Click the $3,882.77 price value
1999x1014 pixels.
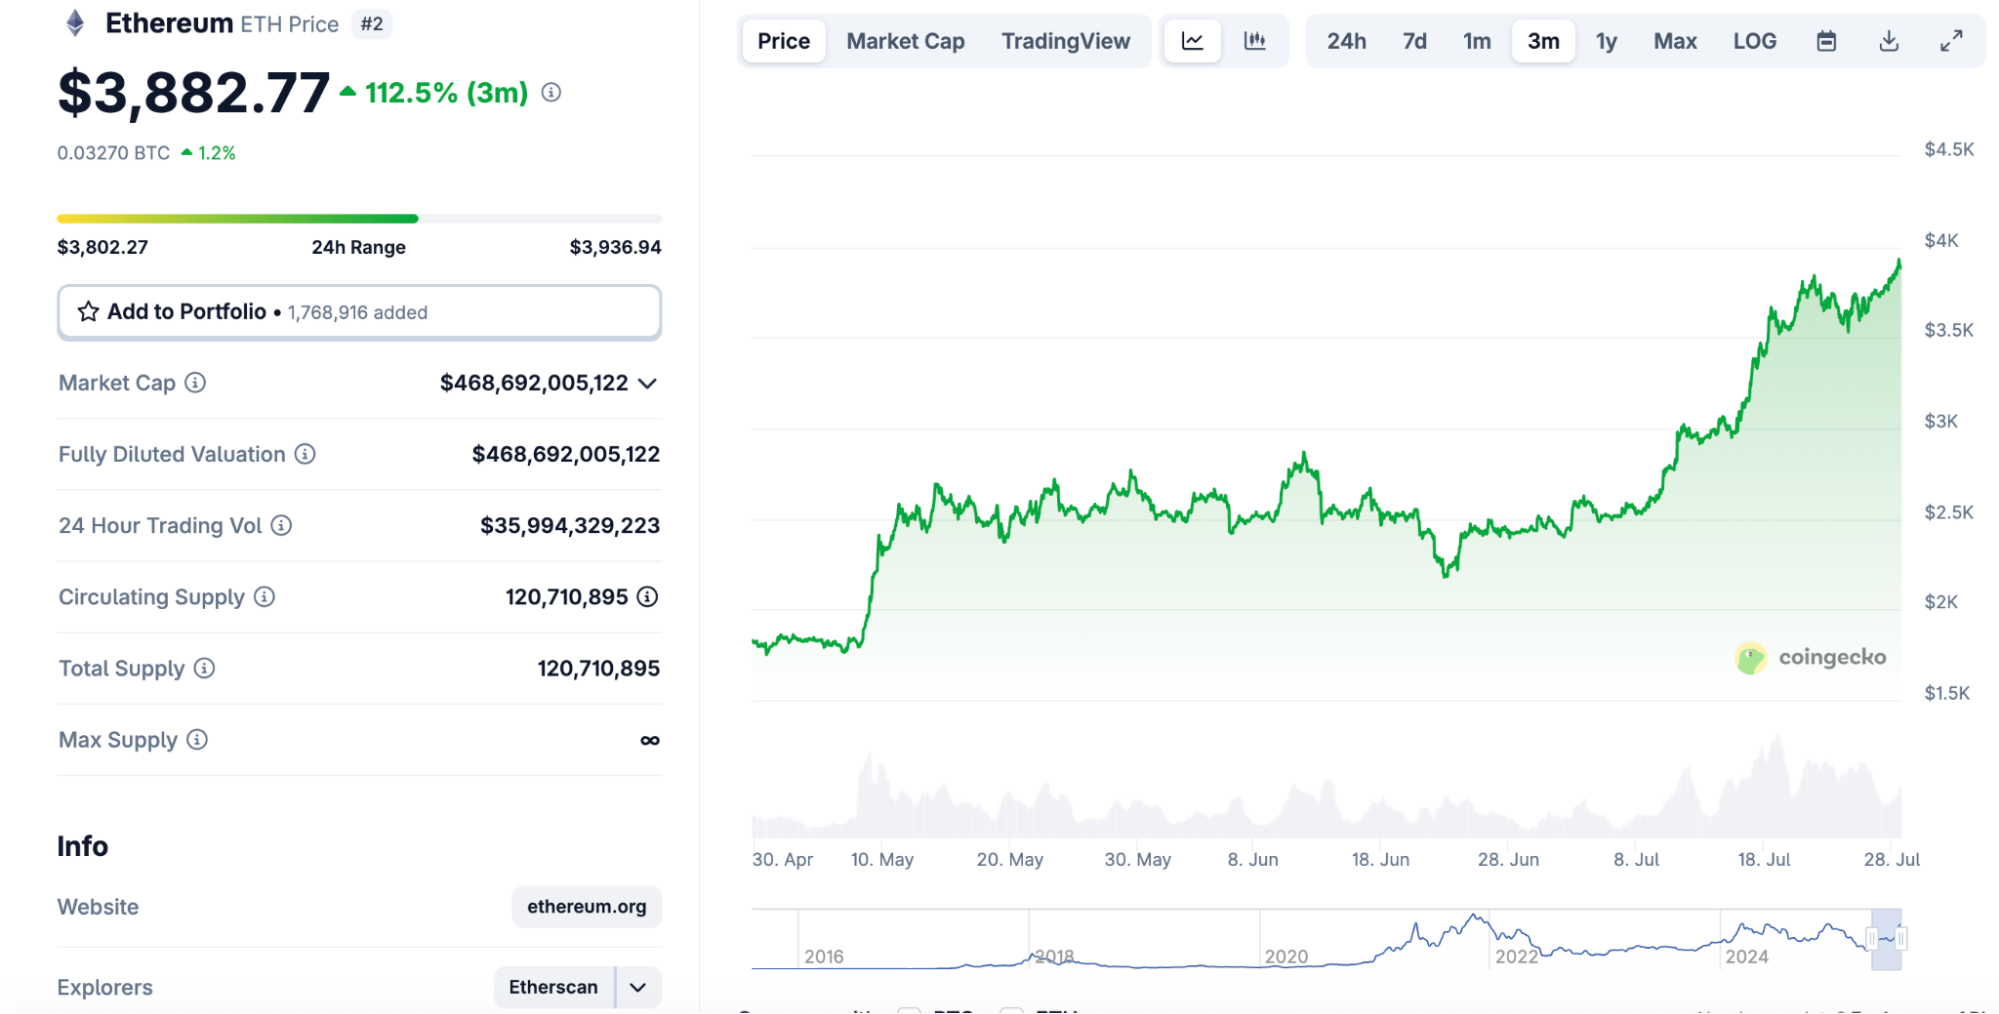click(193, 92)
